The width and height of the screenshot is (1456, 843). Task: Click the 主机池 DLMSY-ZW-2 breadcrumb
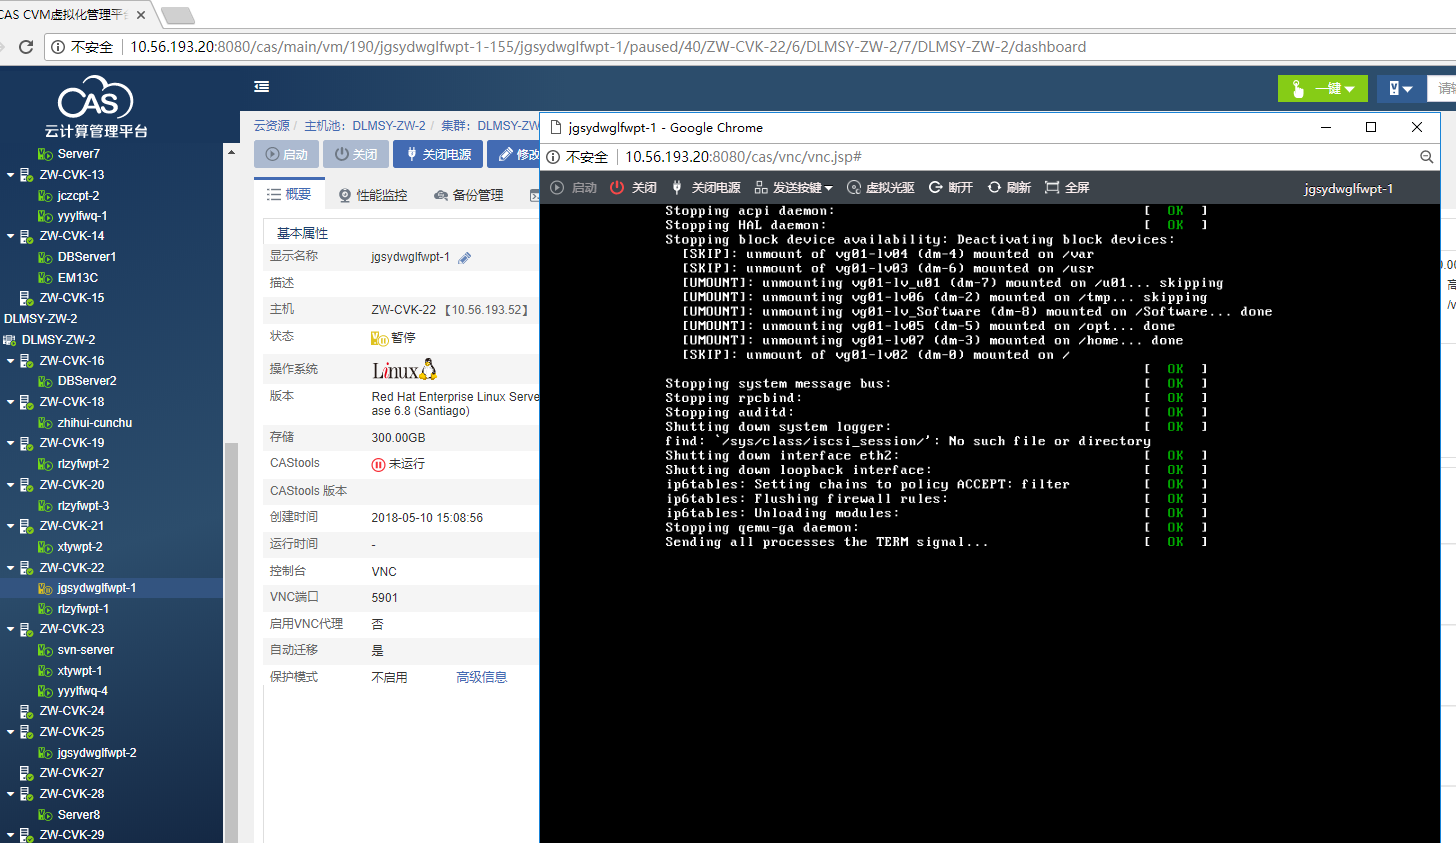pyautogui.click(x=365, y=126)
